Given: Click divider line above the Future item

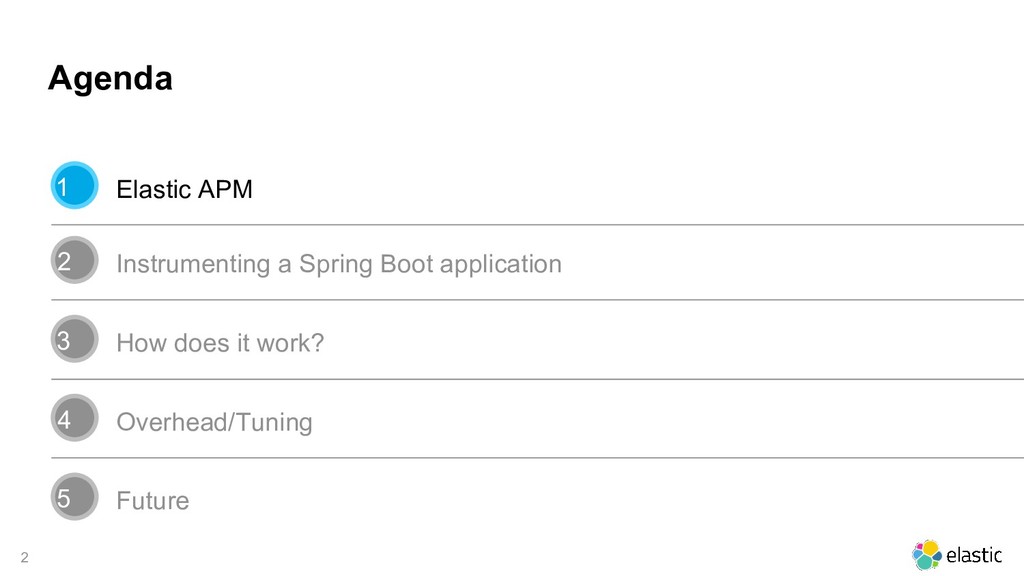Looking at the screenshot, I should click(x=537, y=458).
